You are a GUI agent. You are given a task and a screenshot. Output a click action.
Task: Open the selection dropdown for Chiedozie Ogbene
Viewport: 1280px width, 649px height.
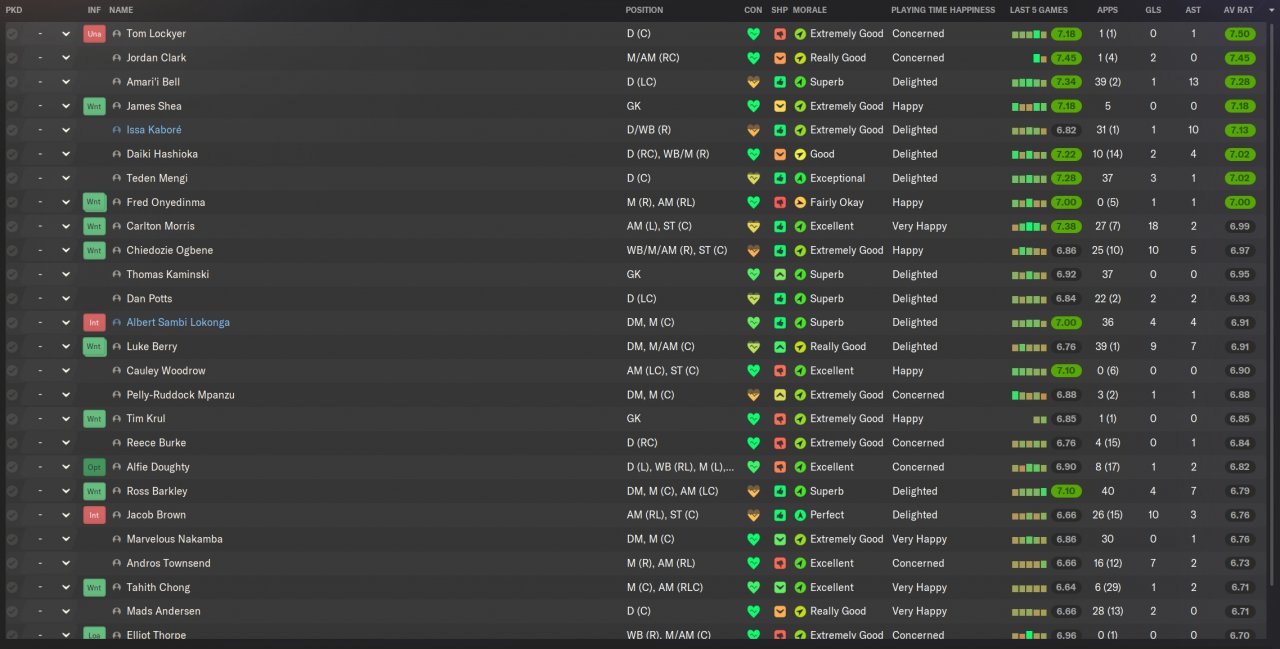tap(66, 250)
